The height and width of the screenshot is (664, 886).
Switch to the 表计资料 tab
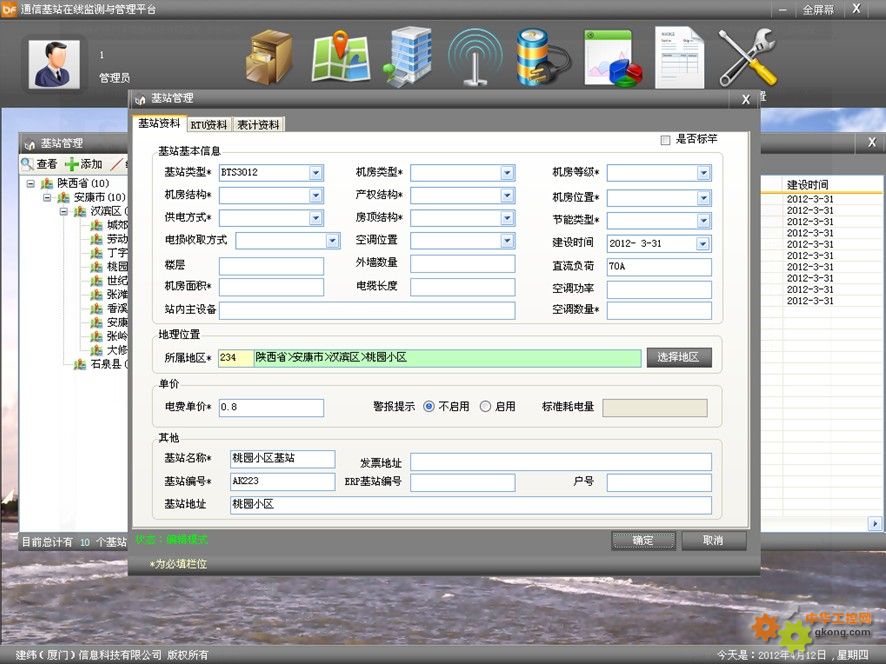click(x=259, y=125)
